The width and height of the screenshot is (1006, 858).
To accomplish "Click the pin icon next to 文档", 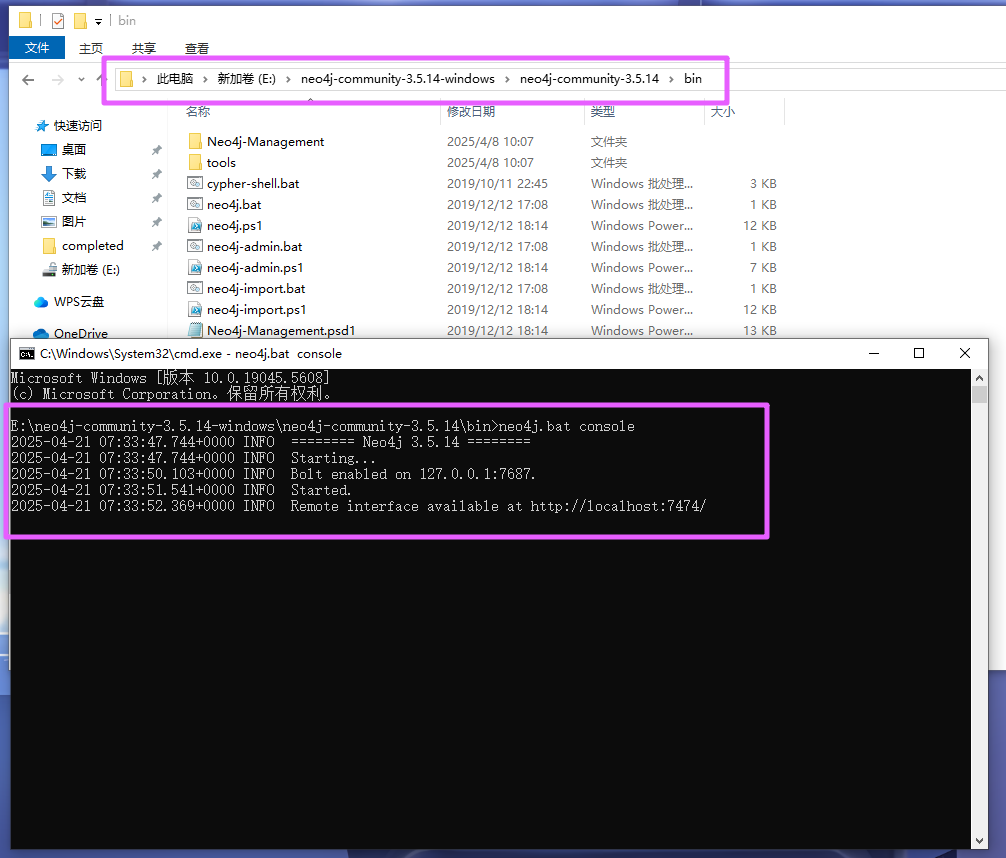I will click(156, 198).
